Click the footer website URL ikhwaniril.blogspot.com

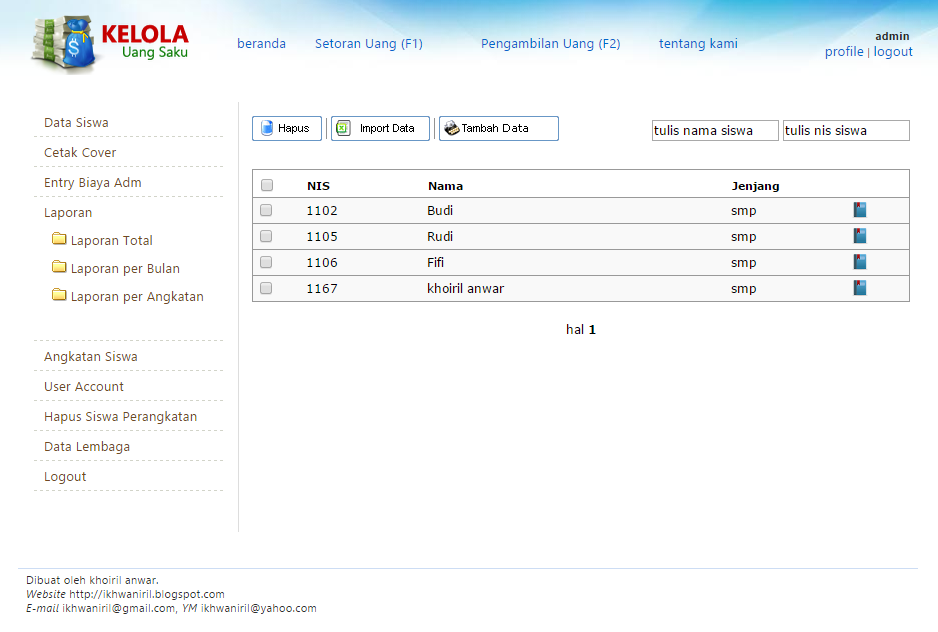tap(147, 594)
